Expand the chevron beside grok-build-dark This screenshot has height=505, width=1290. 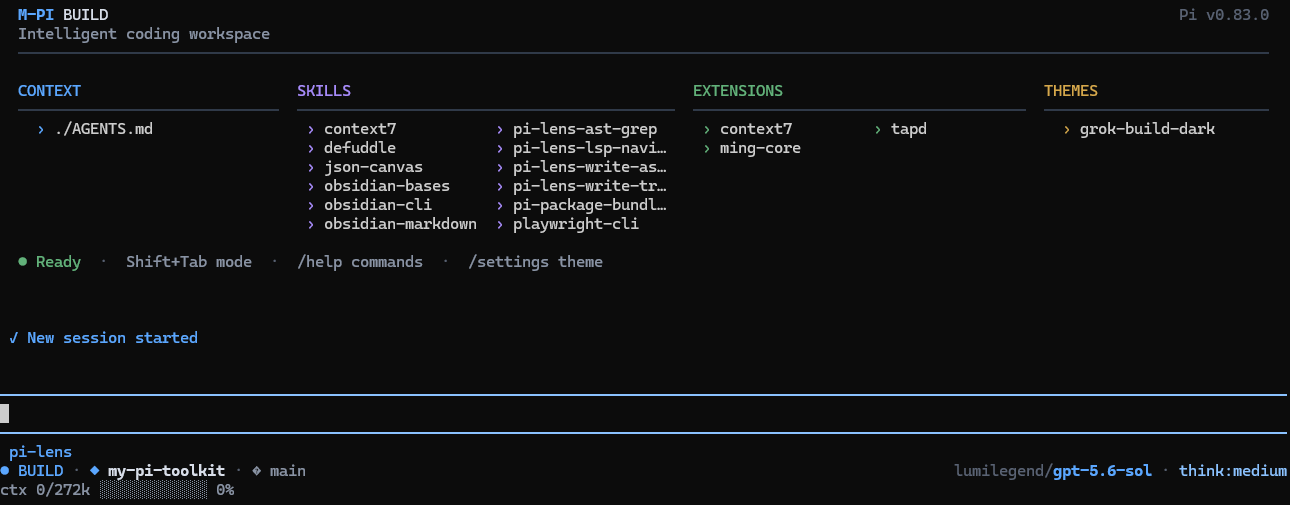pos(1067,129)
